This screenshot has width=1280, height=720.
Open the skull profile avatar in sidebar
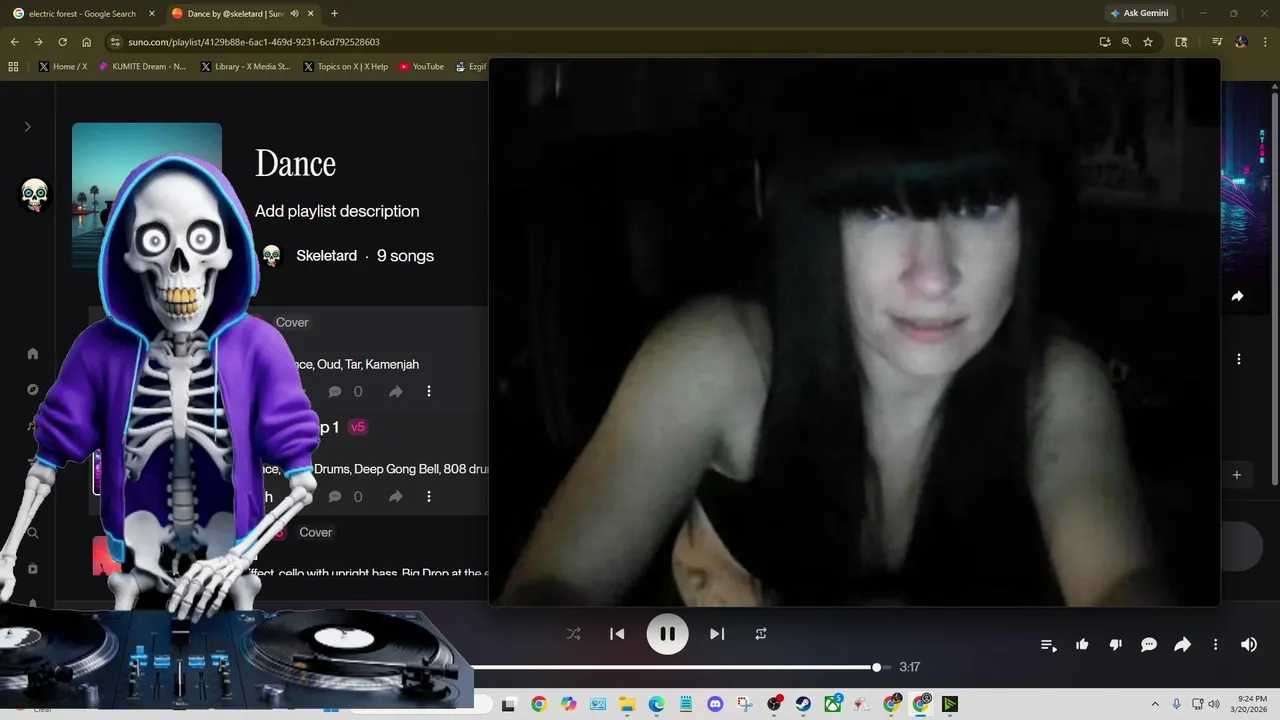click(x=35, y=195)
